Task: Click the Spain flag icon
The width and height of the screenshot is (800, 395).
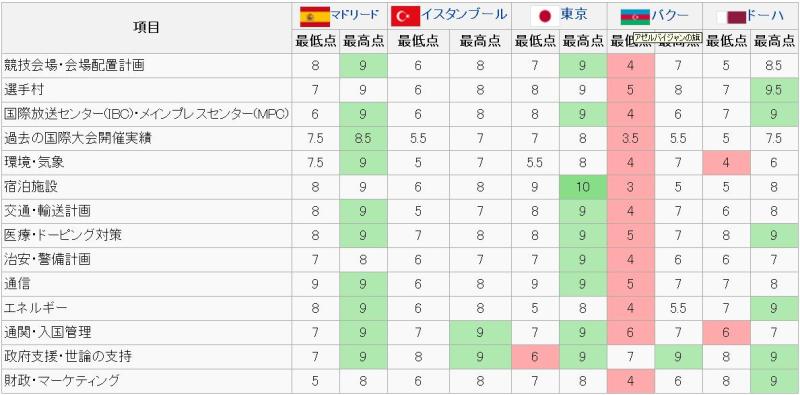Action: pos(314,16)
